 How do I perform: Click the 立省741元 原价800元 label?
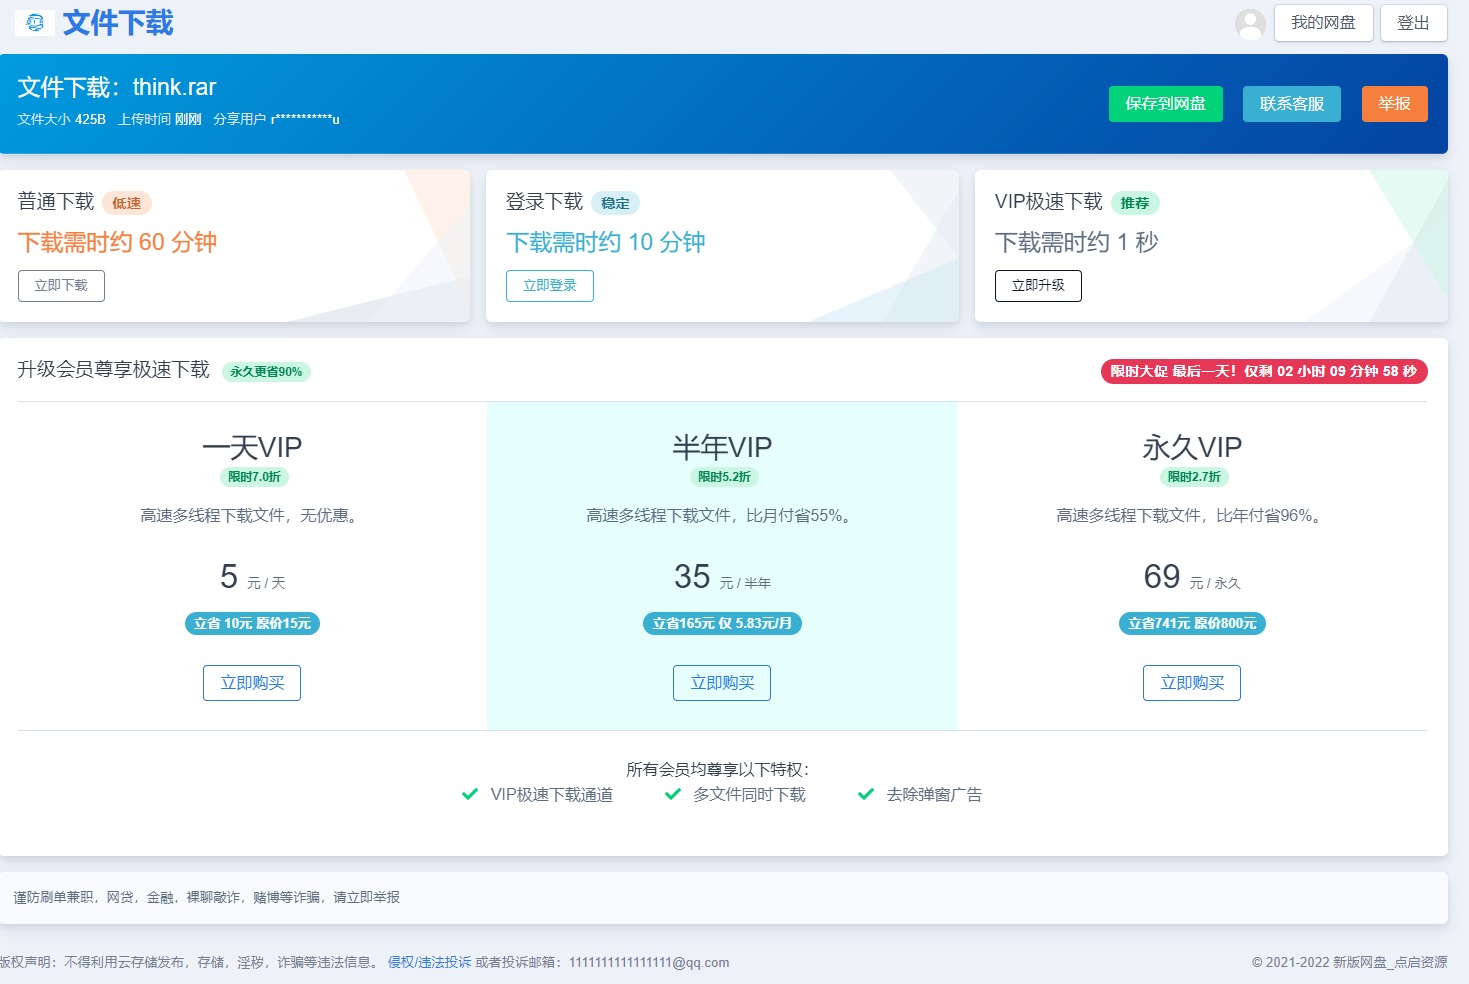pos(1192,623)
